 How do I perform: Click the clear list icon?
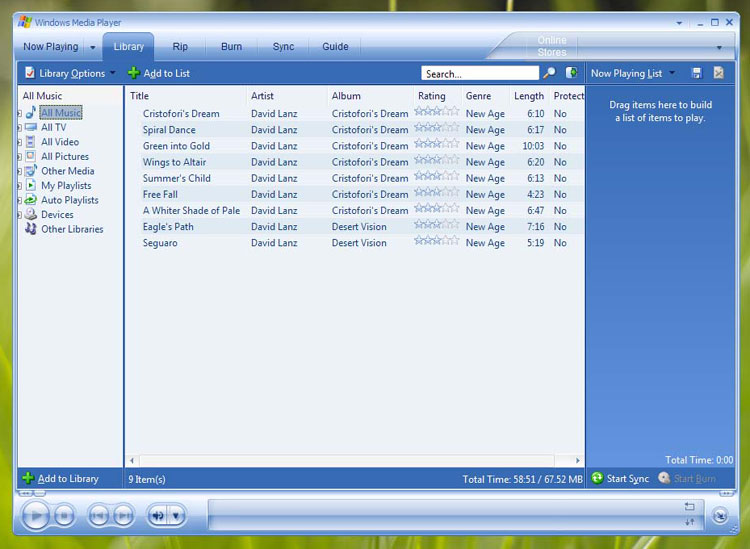[x=719, y=73]
